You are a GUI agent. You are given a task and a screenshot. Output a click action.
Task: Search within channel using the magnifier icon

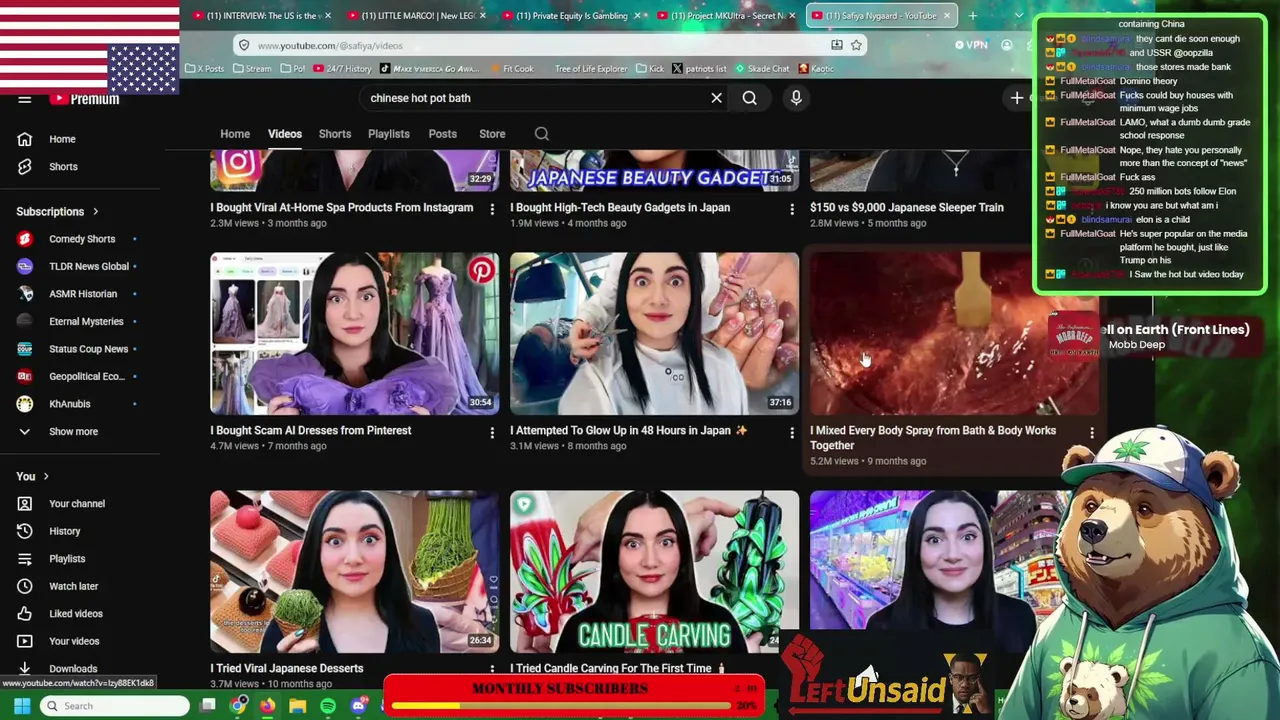541,134
